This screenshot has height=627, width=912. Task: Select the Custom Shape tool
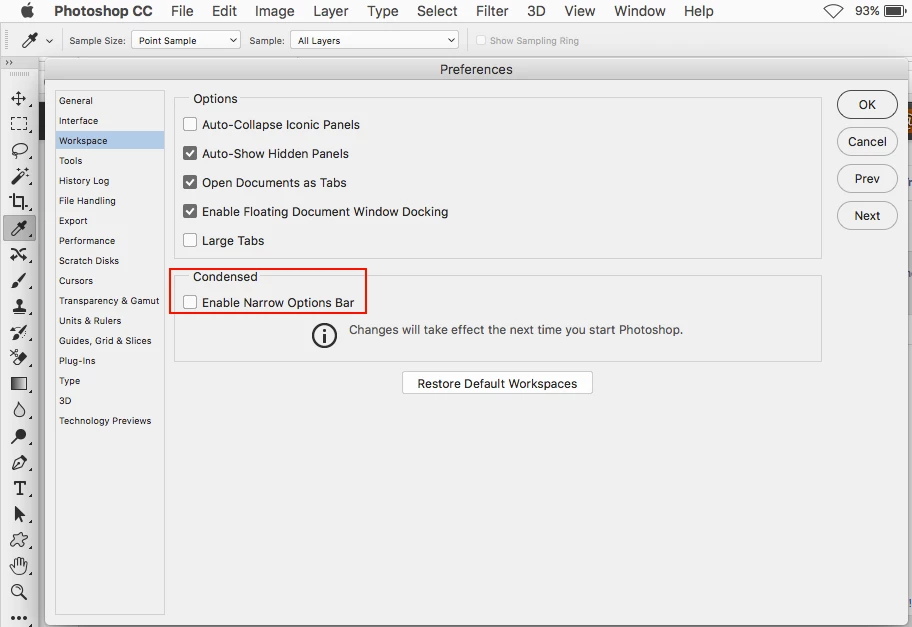pyautogui.click(x=19, y=540)
